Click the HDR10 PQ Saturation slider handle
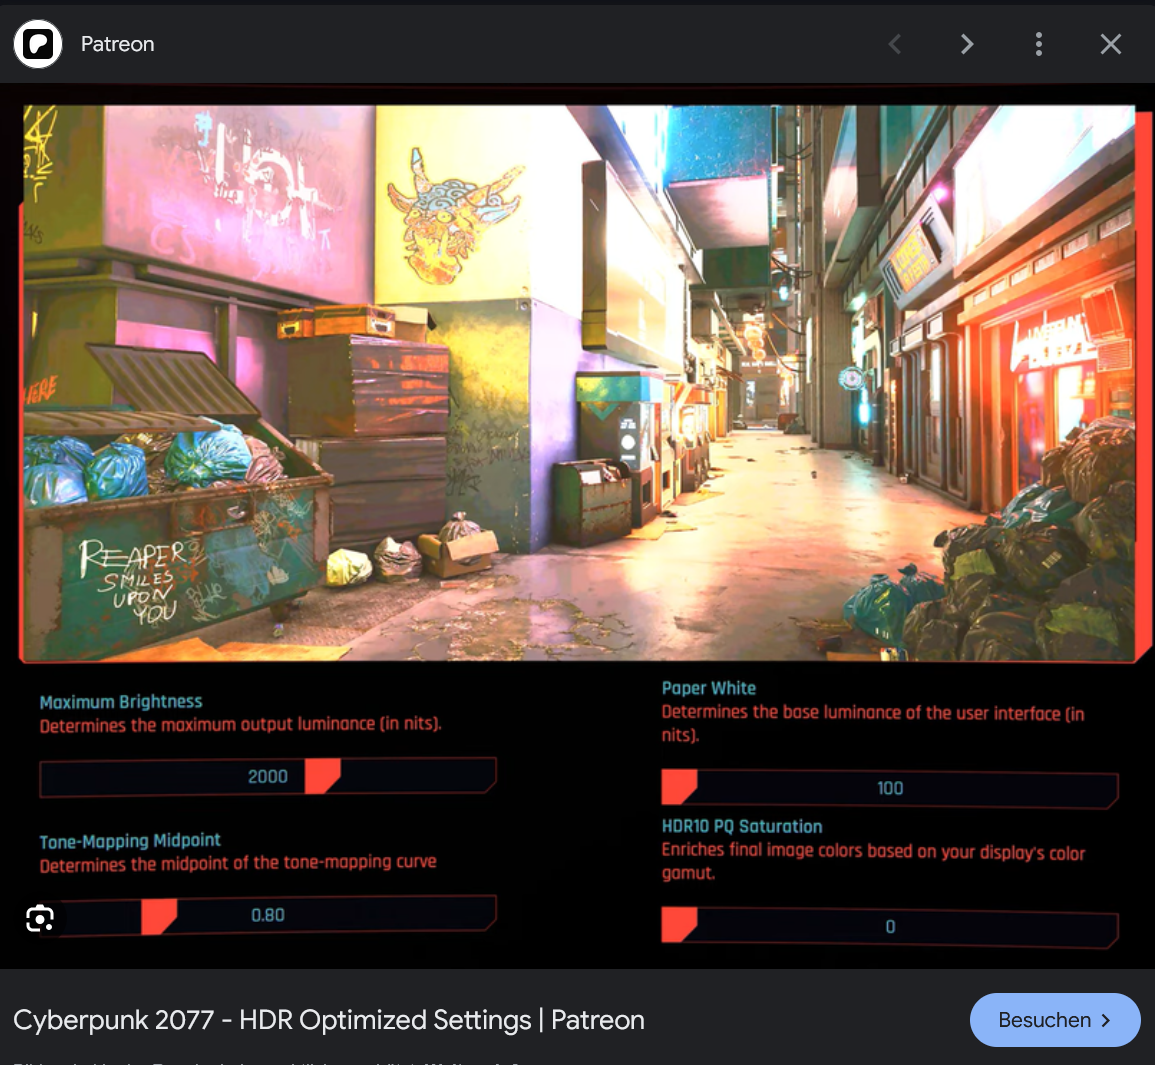1155x1065 pixels. click(678, 925)
